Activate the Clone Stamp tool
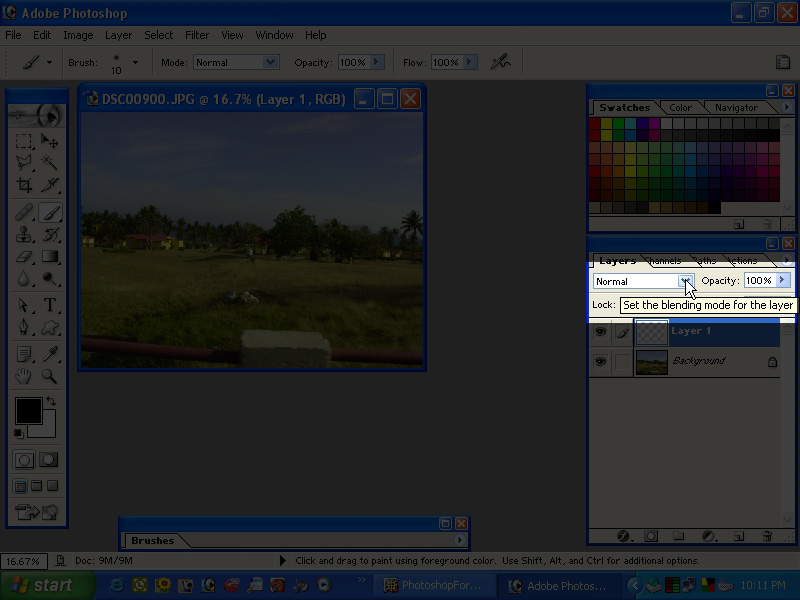 (22, 234)
